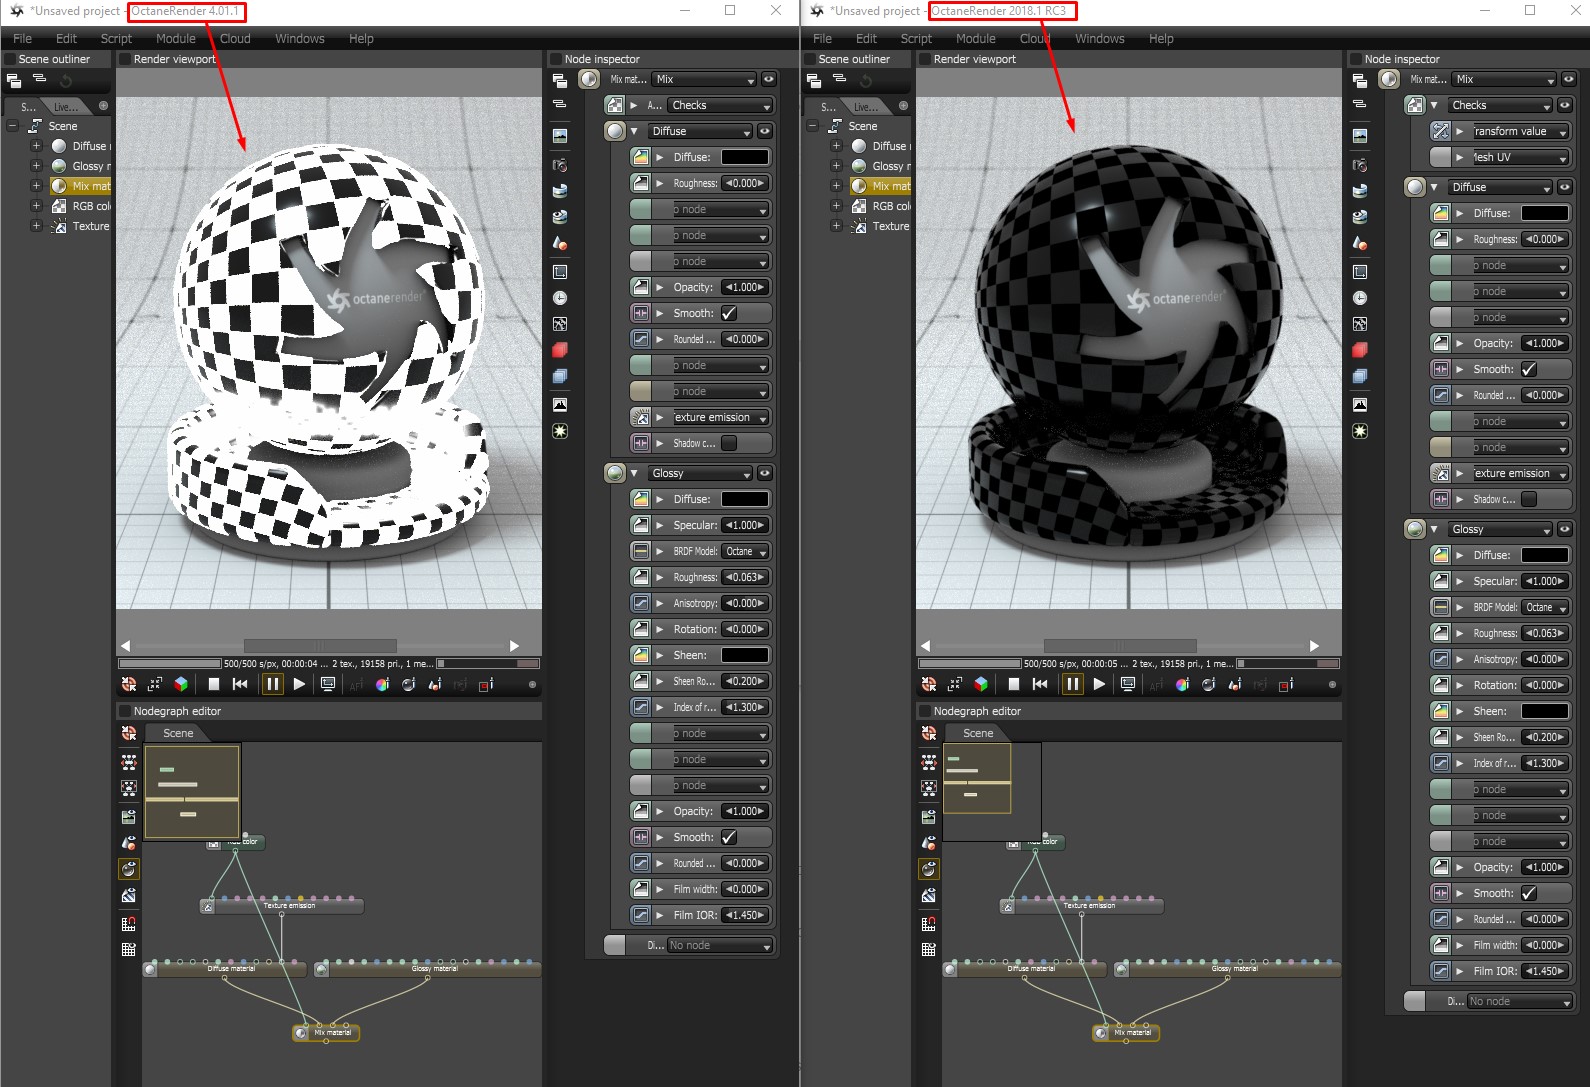This screenshot has height=1087, width=1590.
Task: Click the histogram image icon in left Node inspector
Action: [560, 405]
